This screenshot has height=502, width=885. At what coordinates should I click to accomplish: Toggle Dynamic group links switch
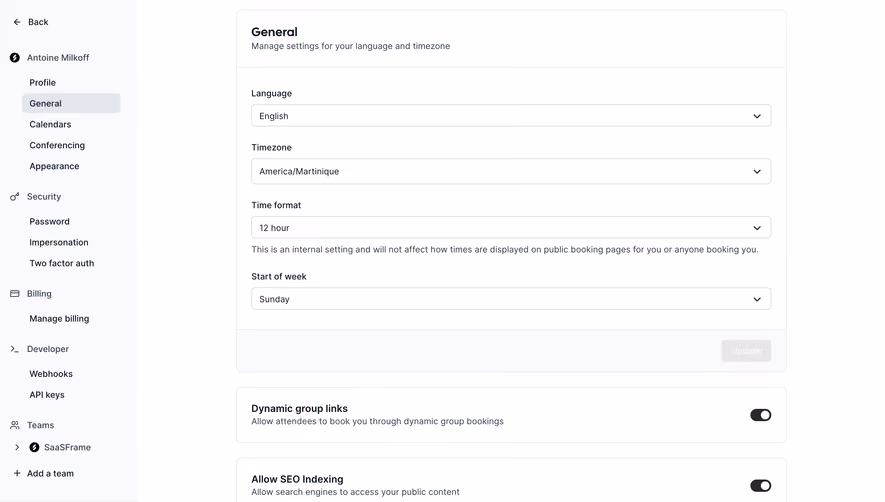point(760,415)
